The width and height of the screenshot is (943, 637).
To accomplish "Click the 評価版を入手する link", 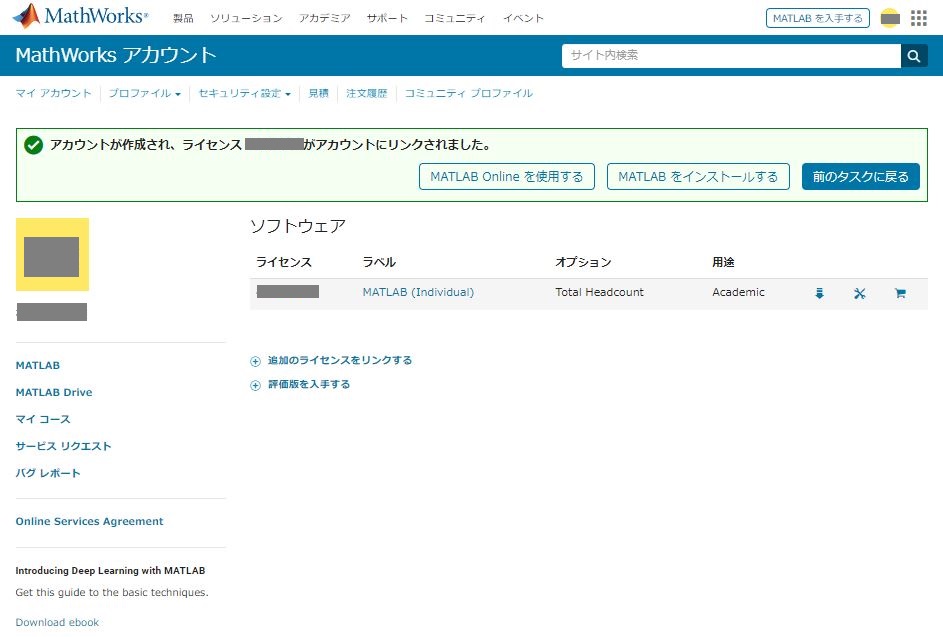I will tap(309, 384).
